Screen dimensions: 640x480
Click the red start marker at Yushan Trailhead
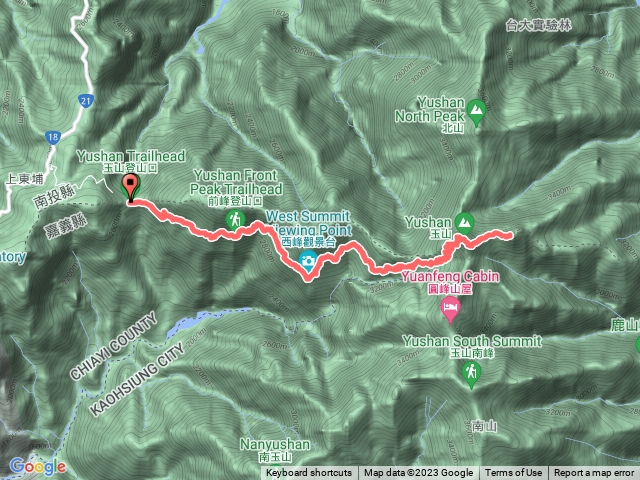(x=131, y=188)
